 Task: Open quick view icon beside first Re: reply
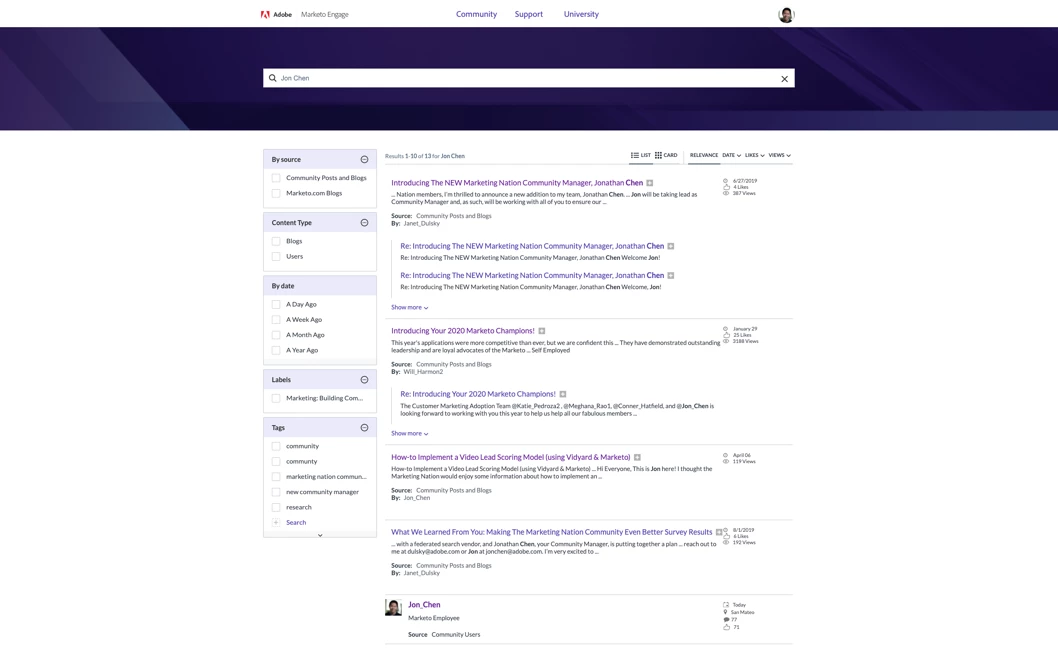coord(671,246)
